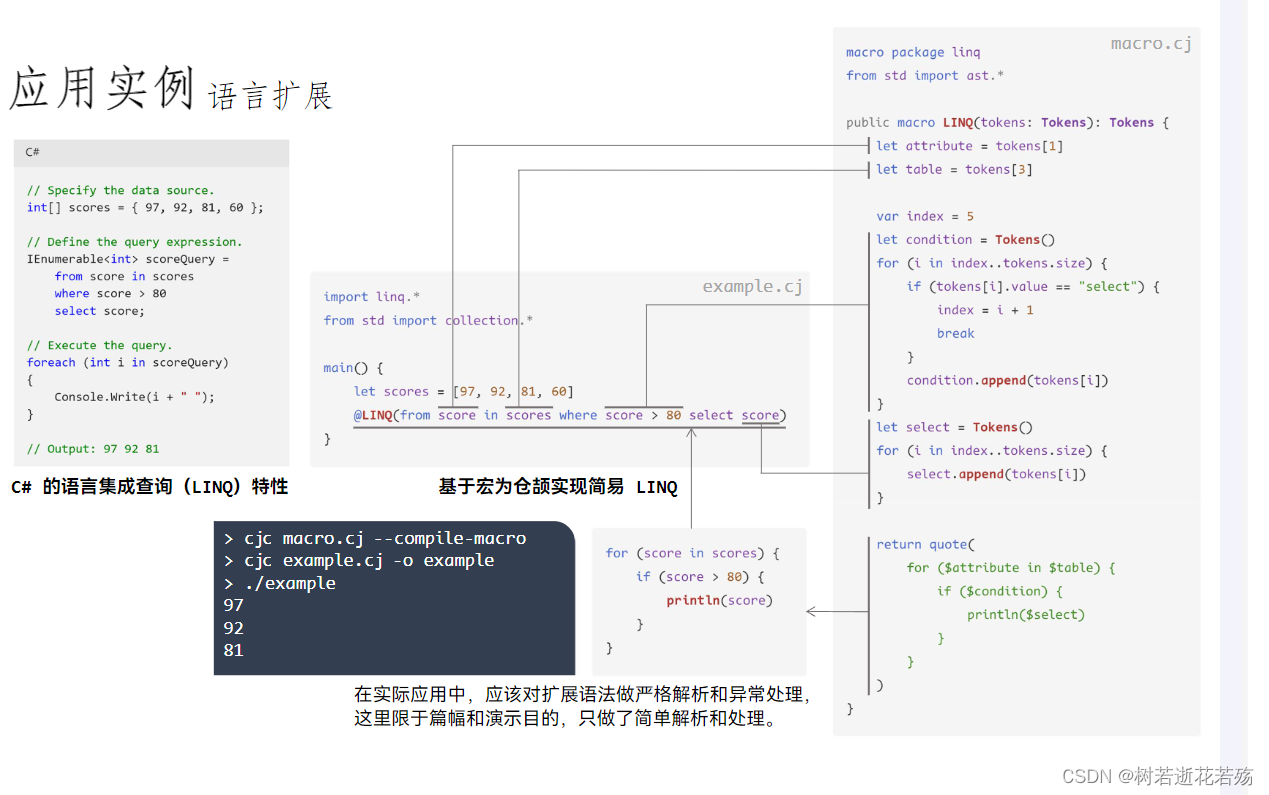Click the caption '基于宏为仓颉实现简易 LINQ'

558,487
